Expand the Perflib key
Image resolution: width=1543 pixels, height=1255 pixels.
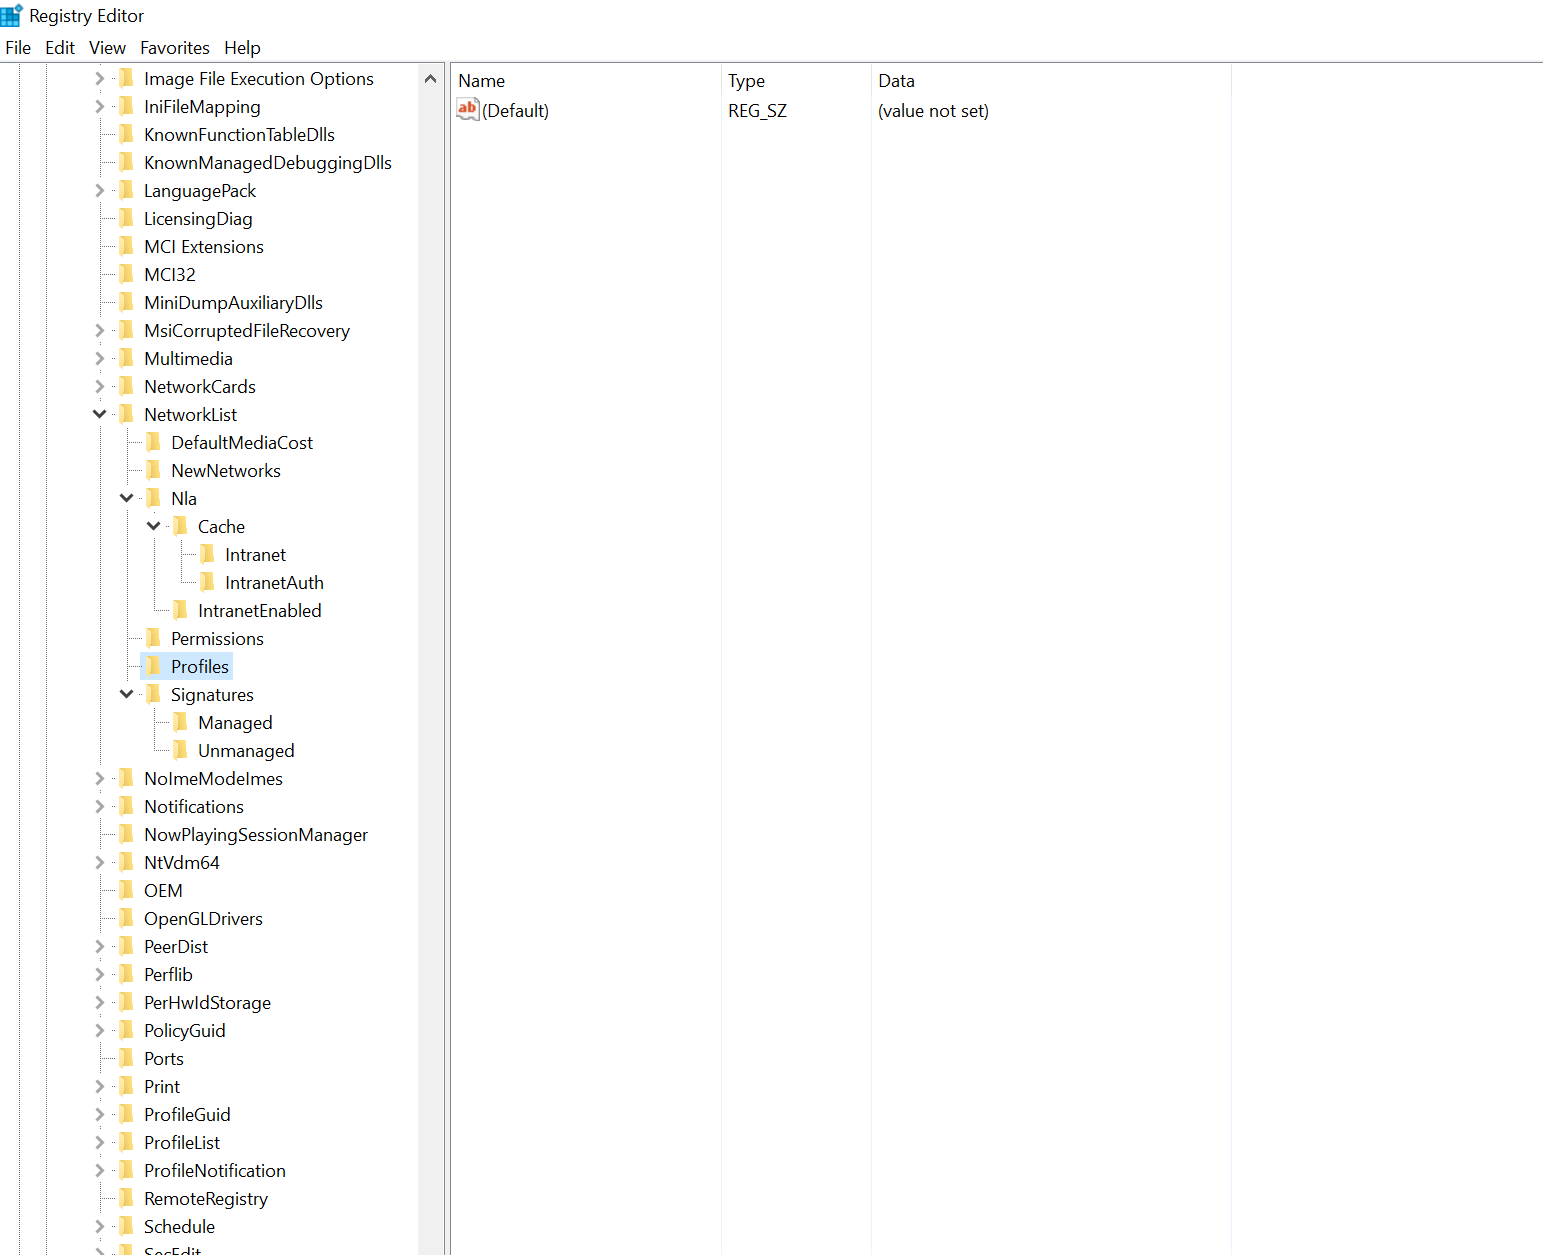point(99,974)
